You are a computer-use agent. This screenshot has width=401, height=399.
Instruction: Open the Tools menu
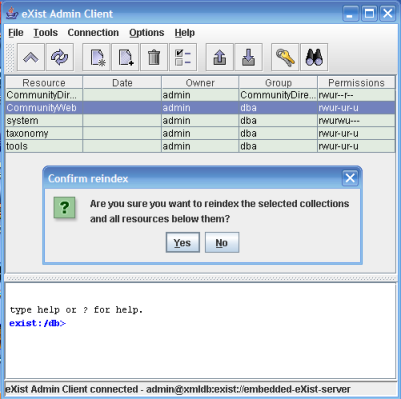coord(45,33)
